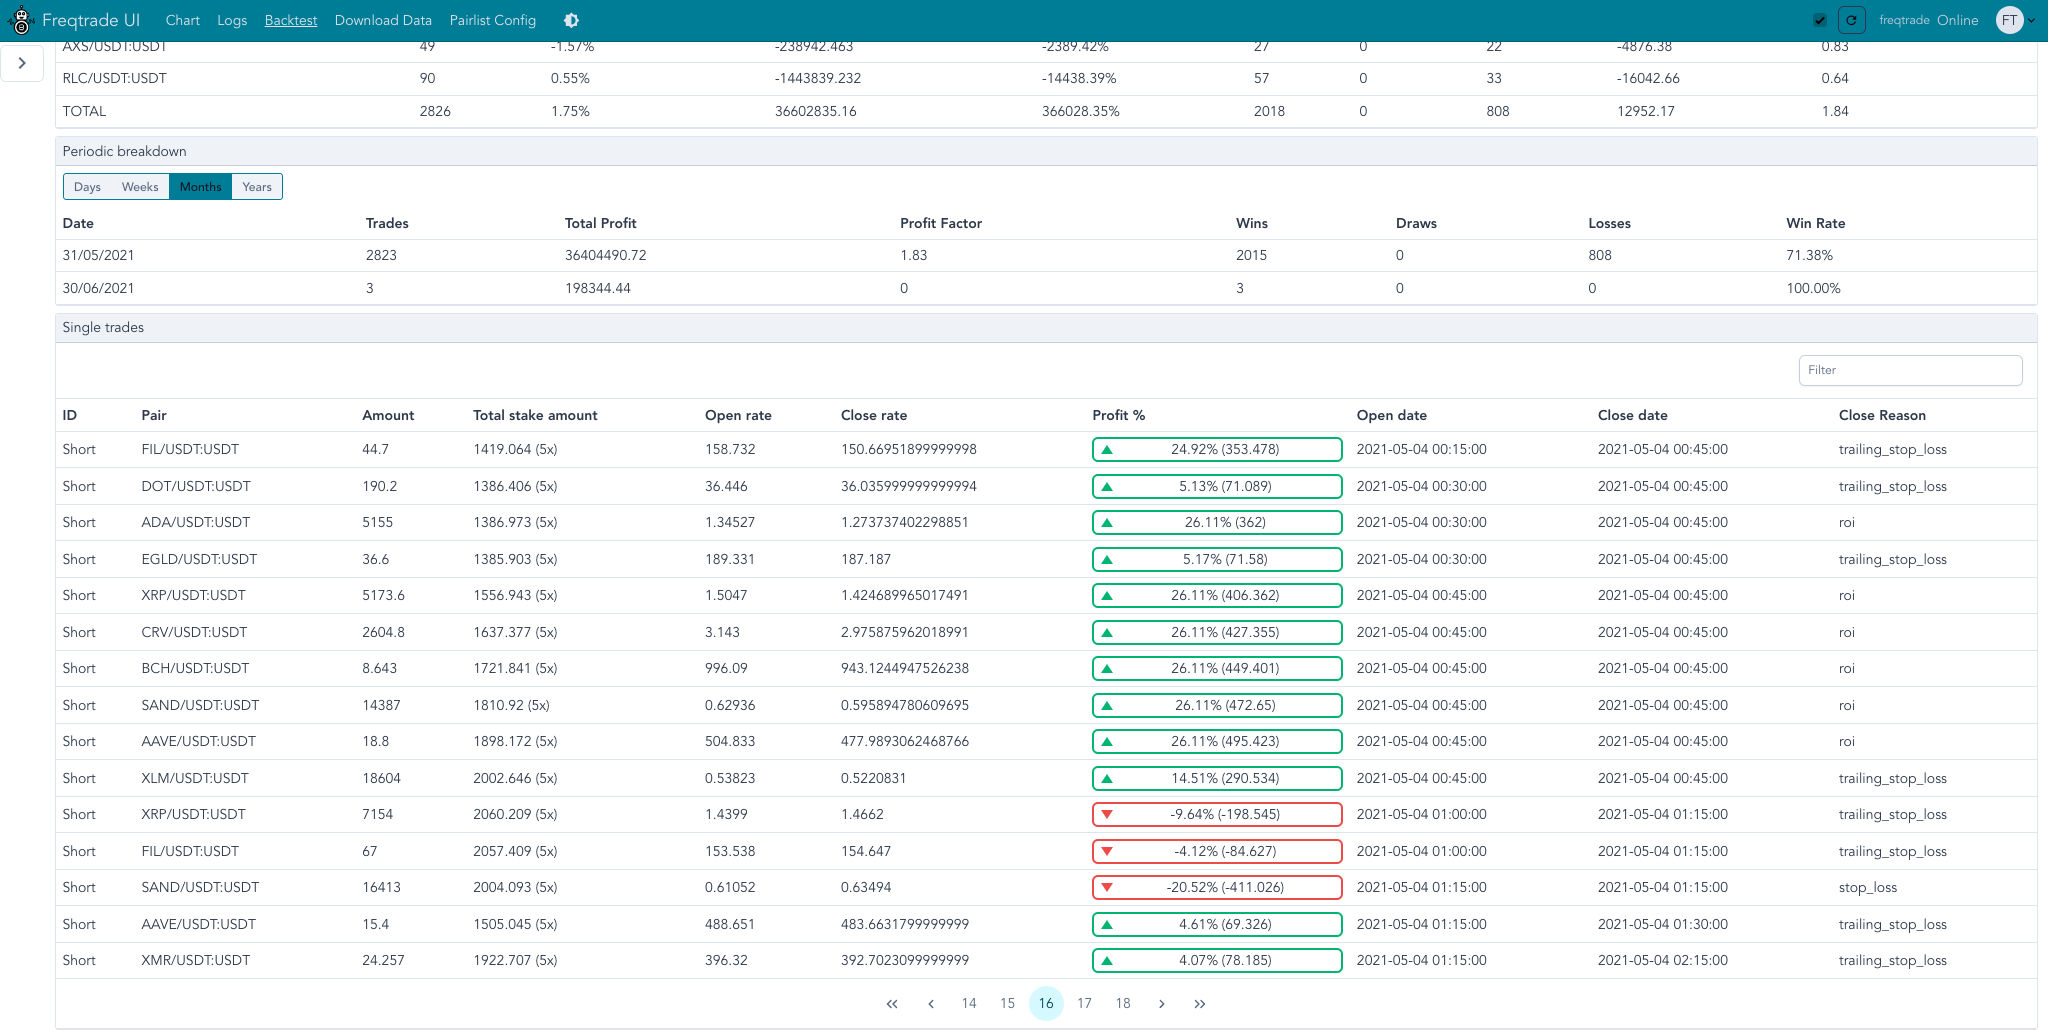Toggle the dark/light theme icon
Image resolution: width=2048 pixels, height=1030 pixels.
point(571,20)
